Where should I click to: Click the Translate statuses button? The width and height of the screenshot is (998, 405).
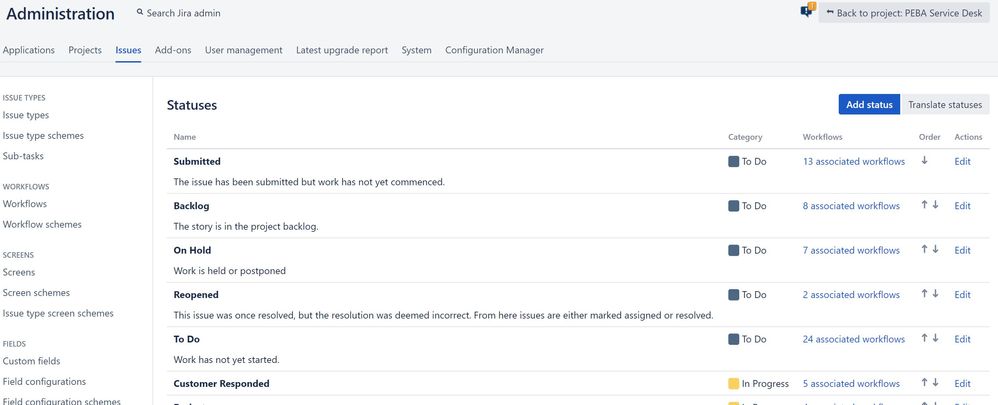coord(945,104)
